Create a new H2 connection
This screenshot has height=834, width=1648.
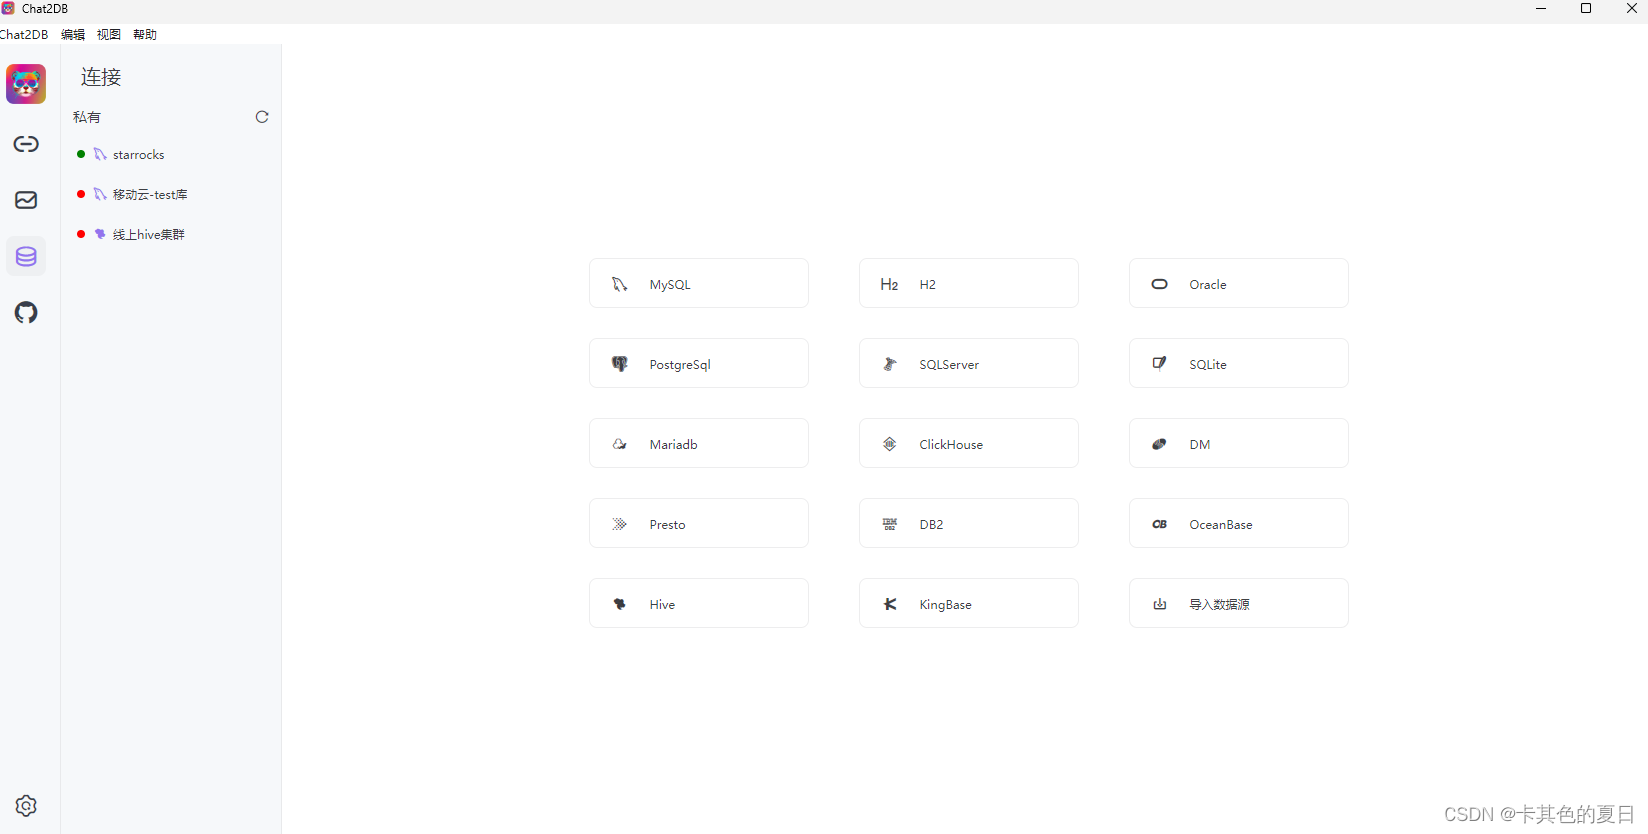coord(969,283)
